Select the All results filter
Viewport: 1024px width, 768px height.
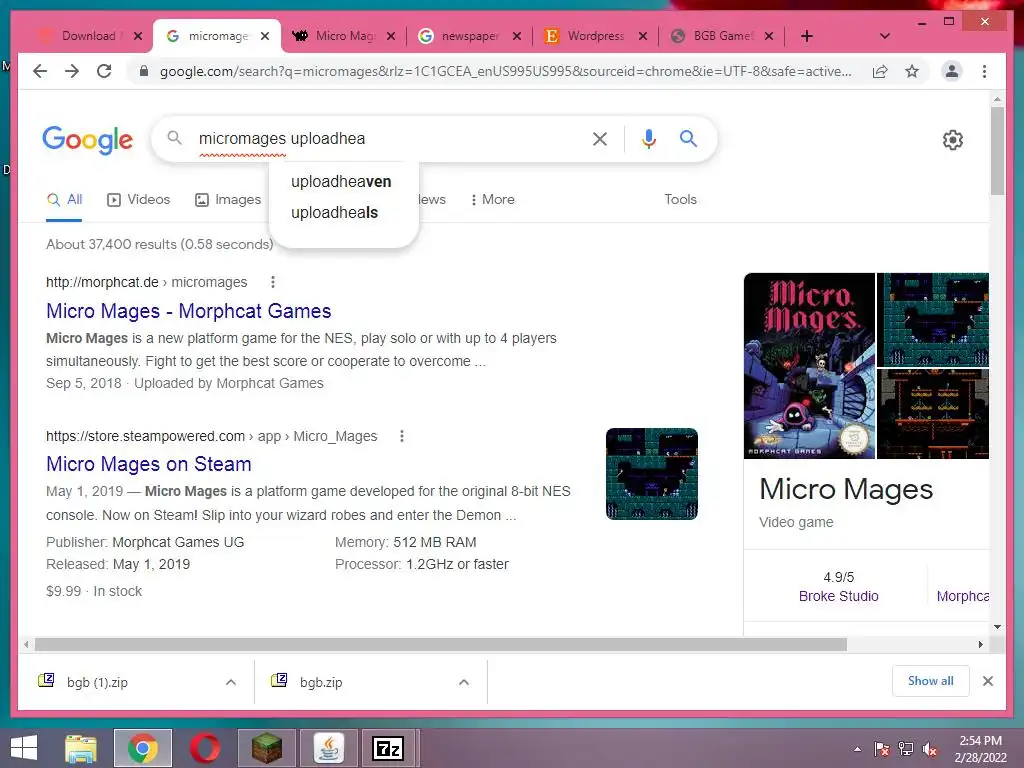64,200
